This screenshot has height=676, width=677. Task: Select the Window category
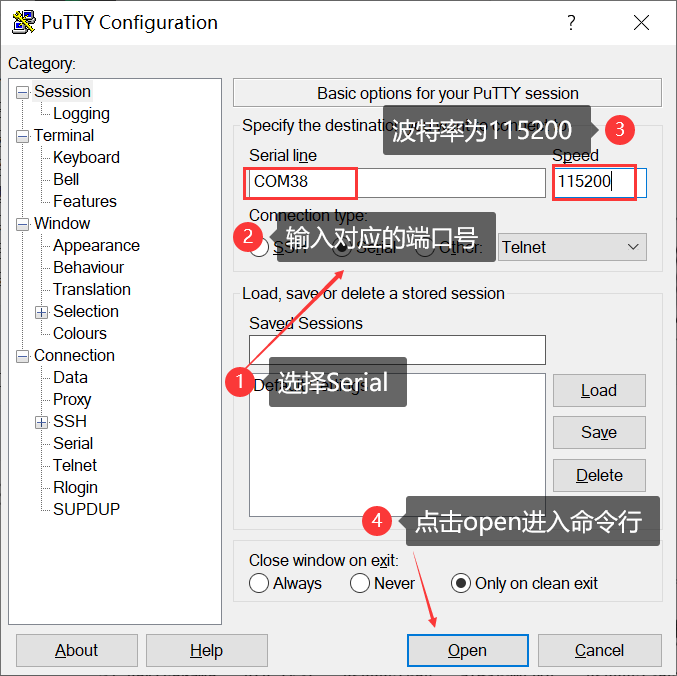pyautogui.click(x=62, y=224)
